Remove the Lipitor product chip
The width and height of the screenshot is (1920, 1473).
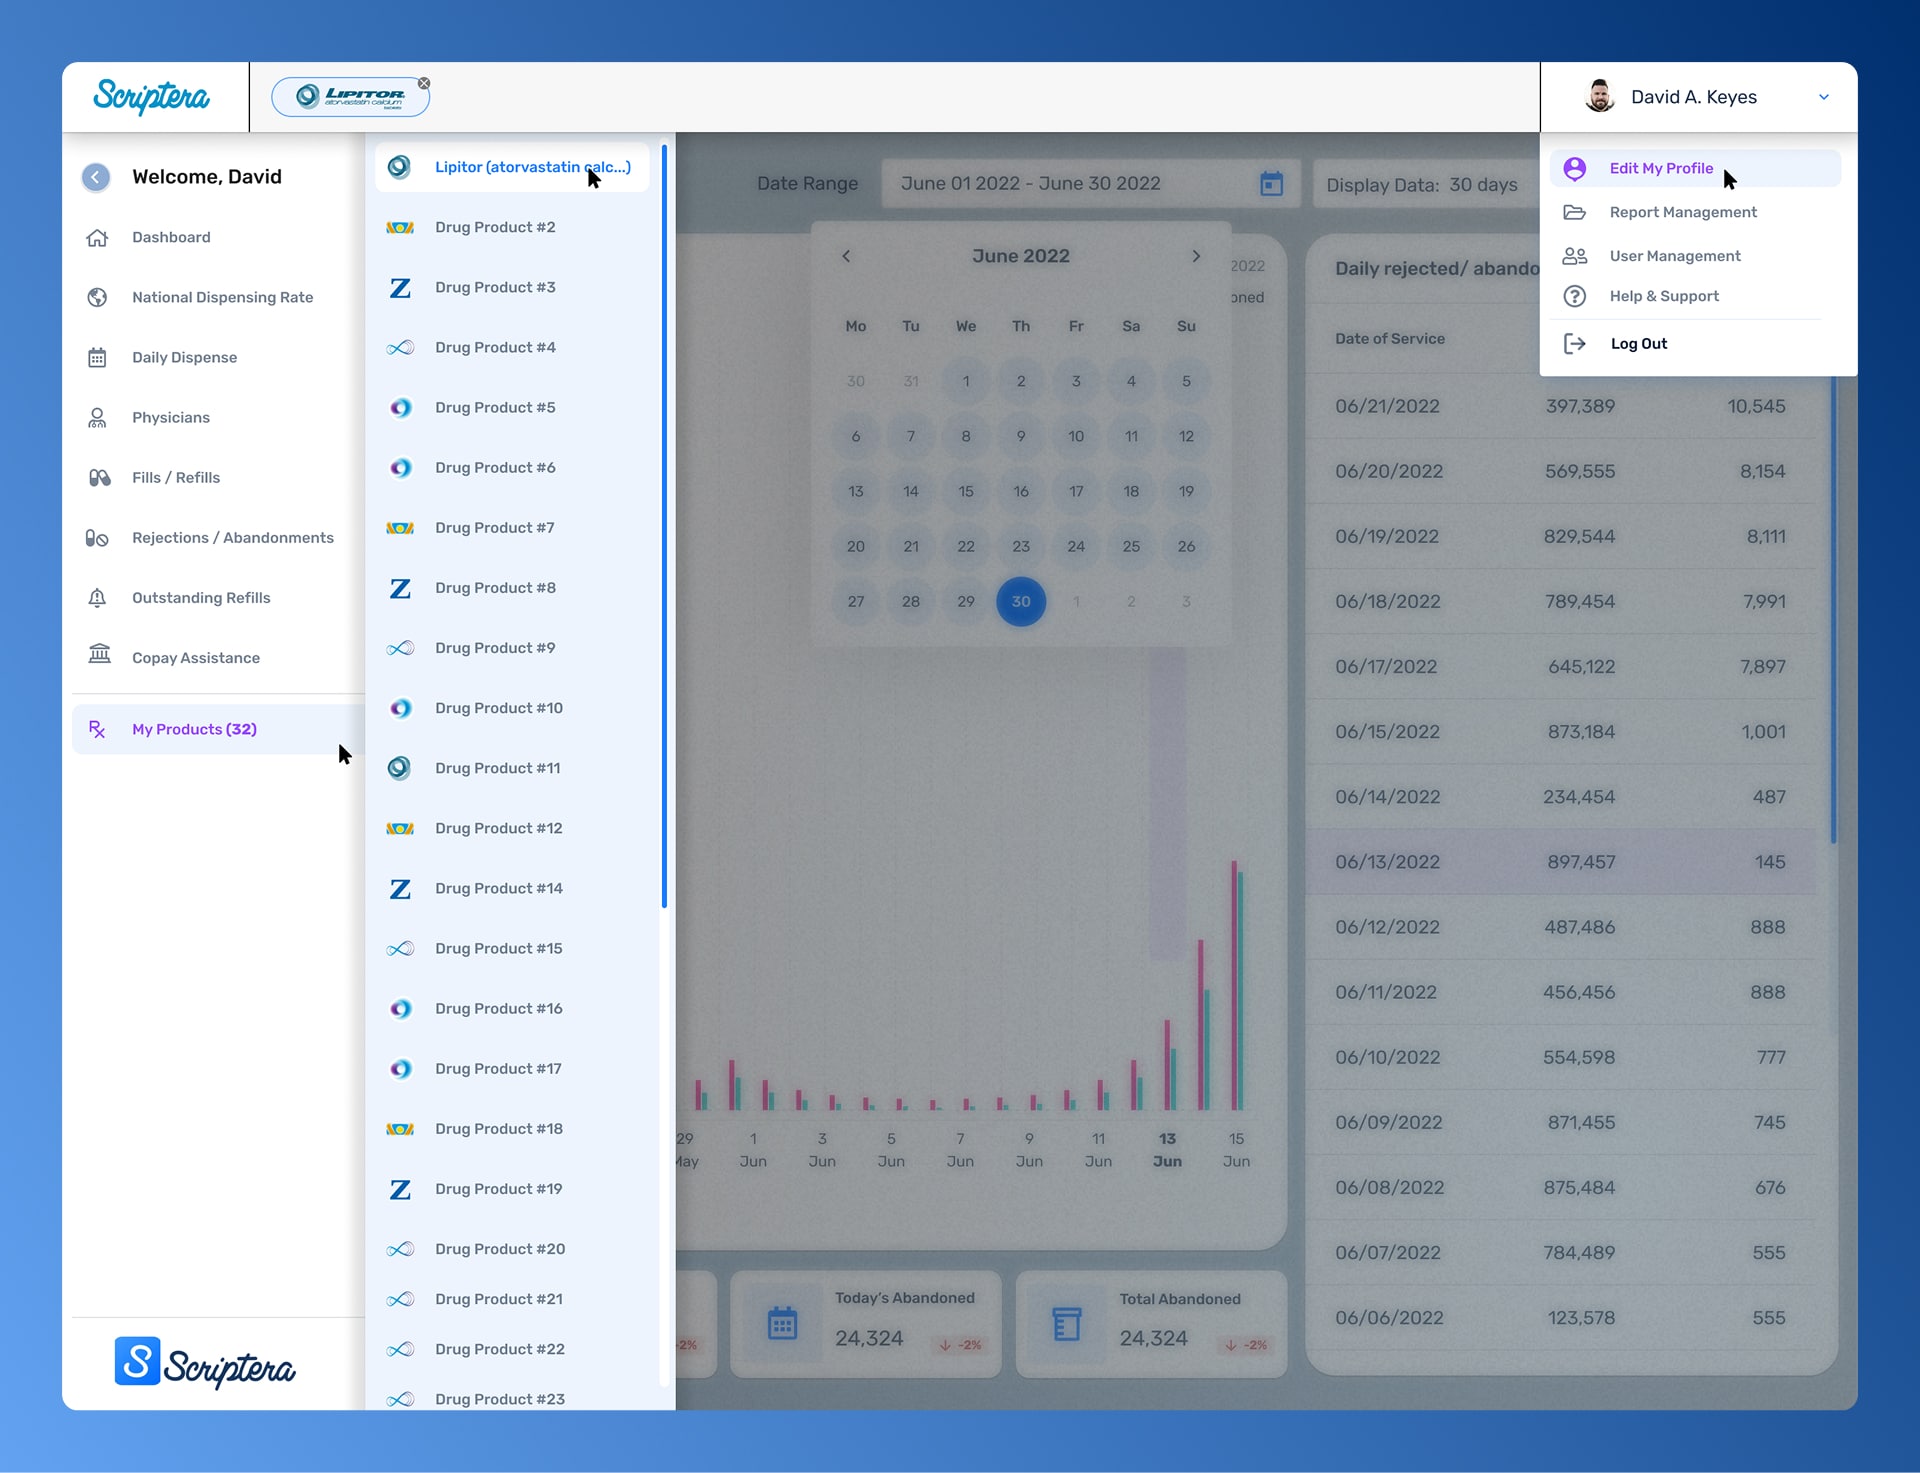[x=424, y=84]
